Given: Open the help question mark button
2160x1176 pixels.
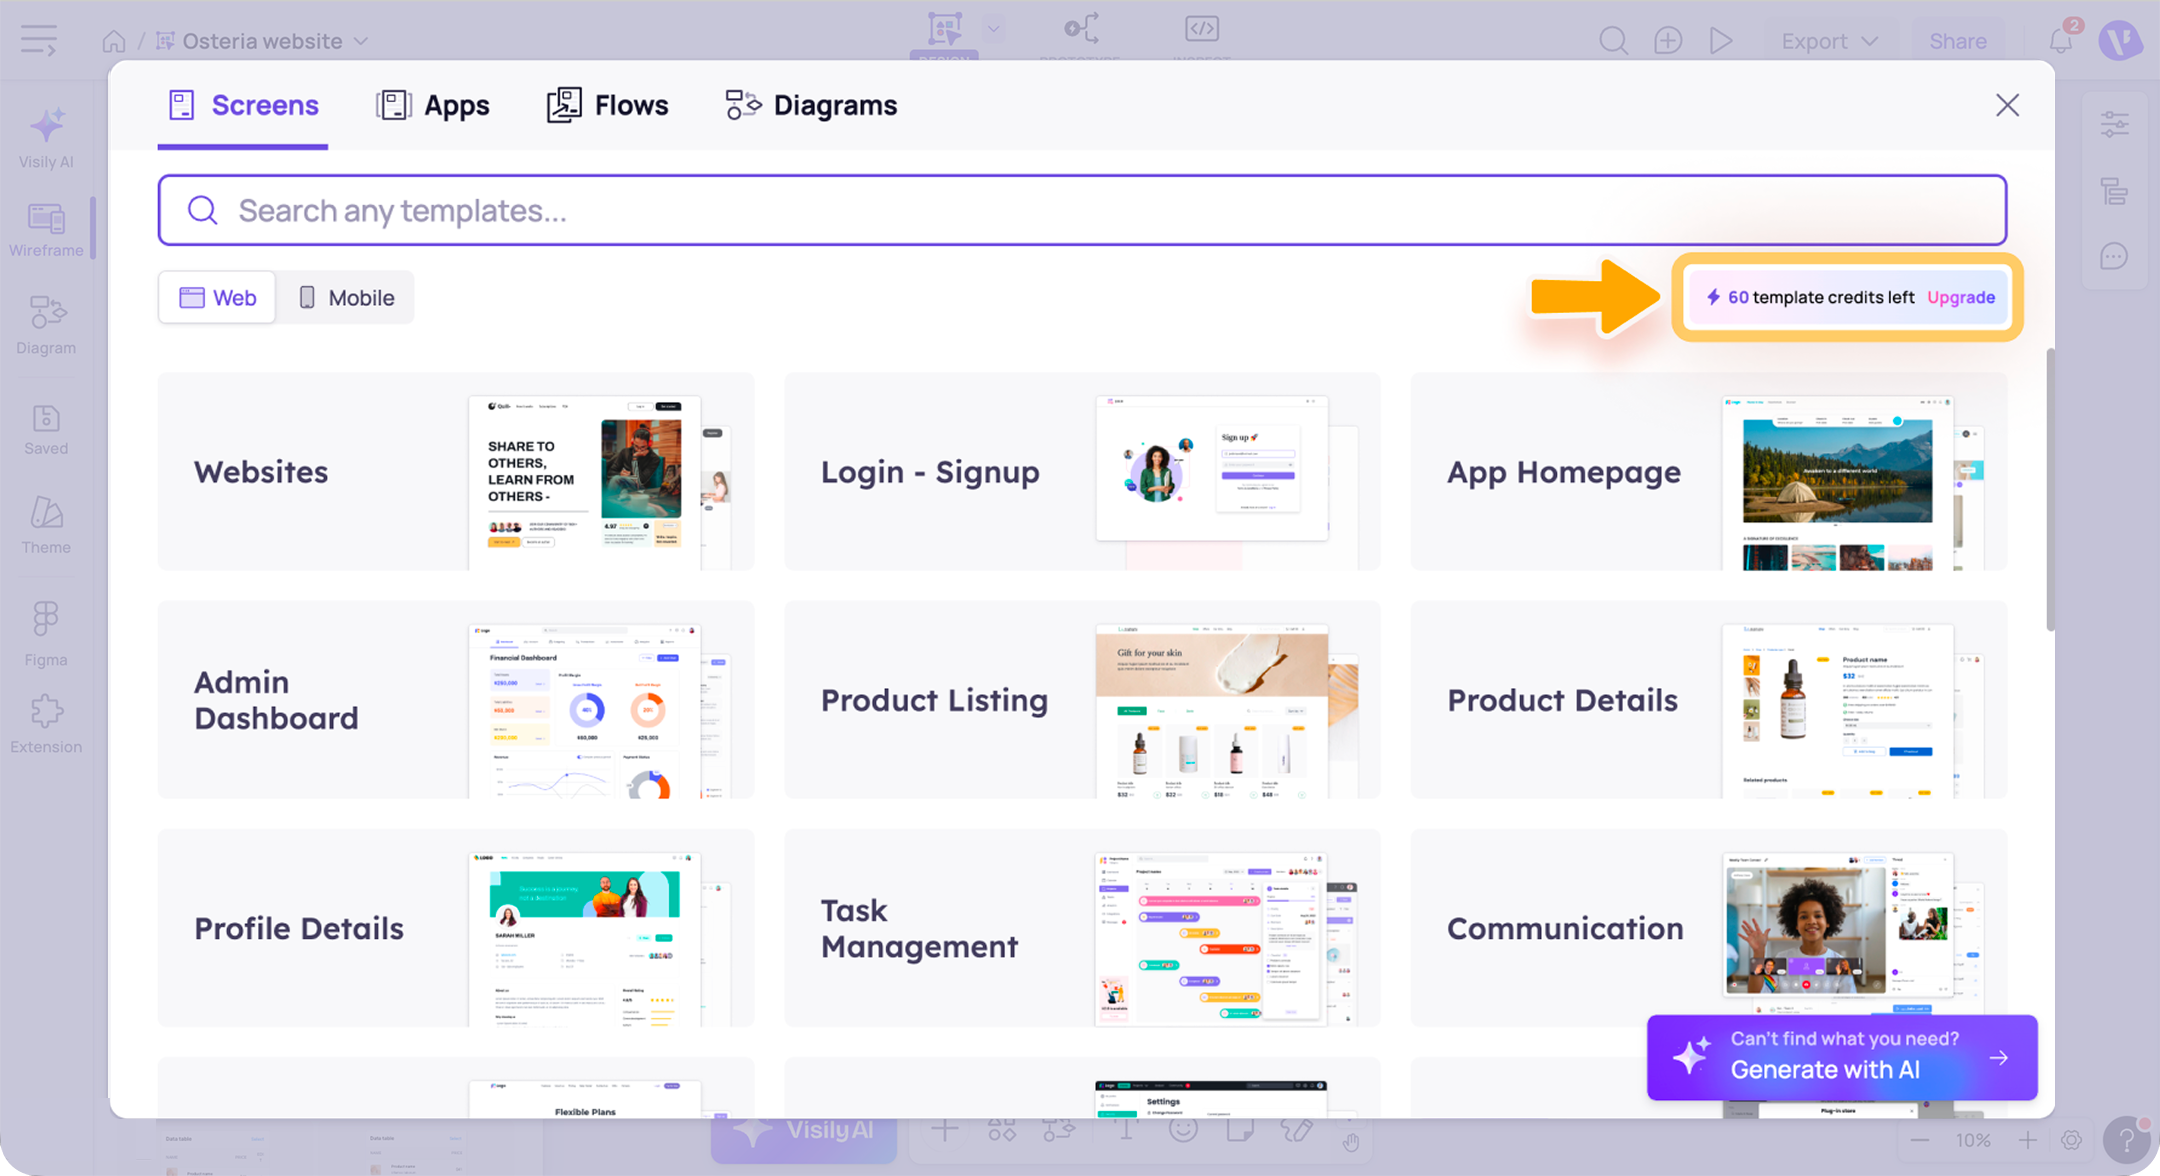Looking at the screenshot, I should 2126,1140.
